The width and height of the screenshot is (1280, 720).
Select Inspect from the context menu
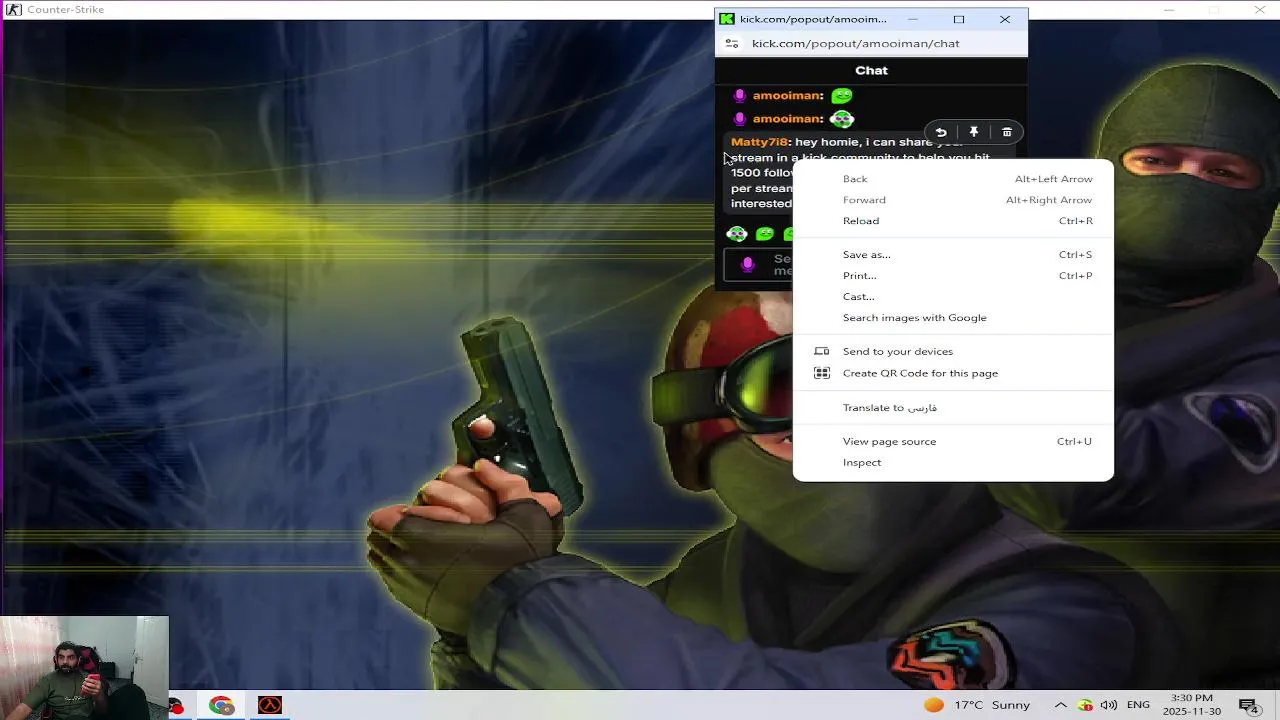pos(953,463)
